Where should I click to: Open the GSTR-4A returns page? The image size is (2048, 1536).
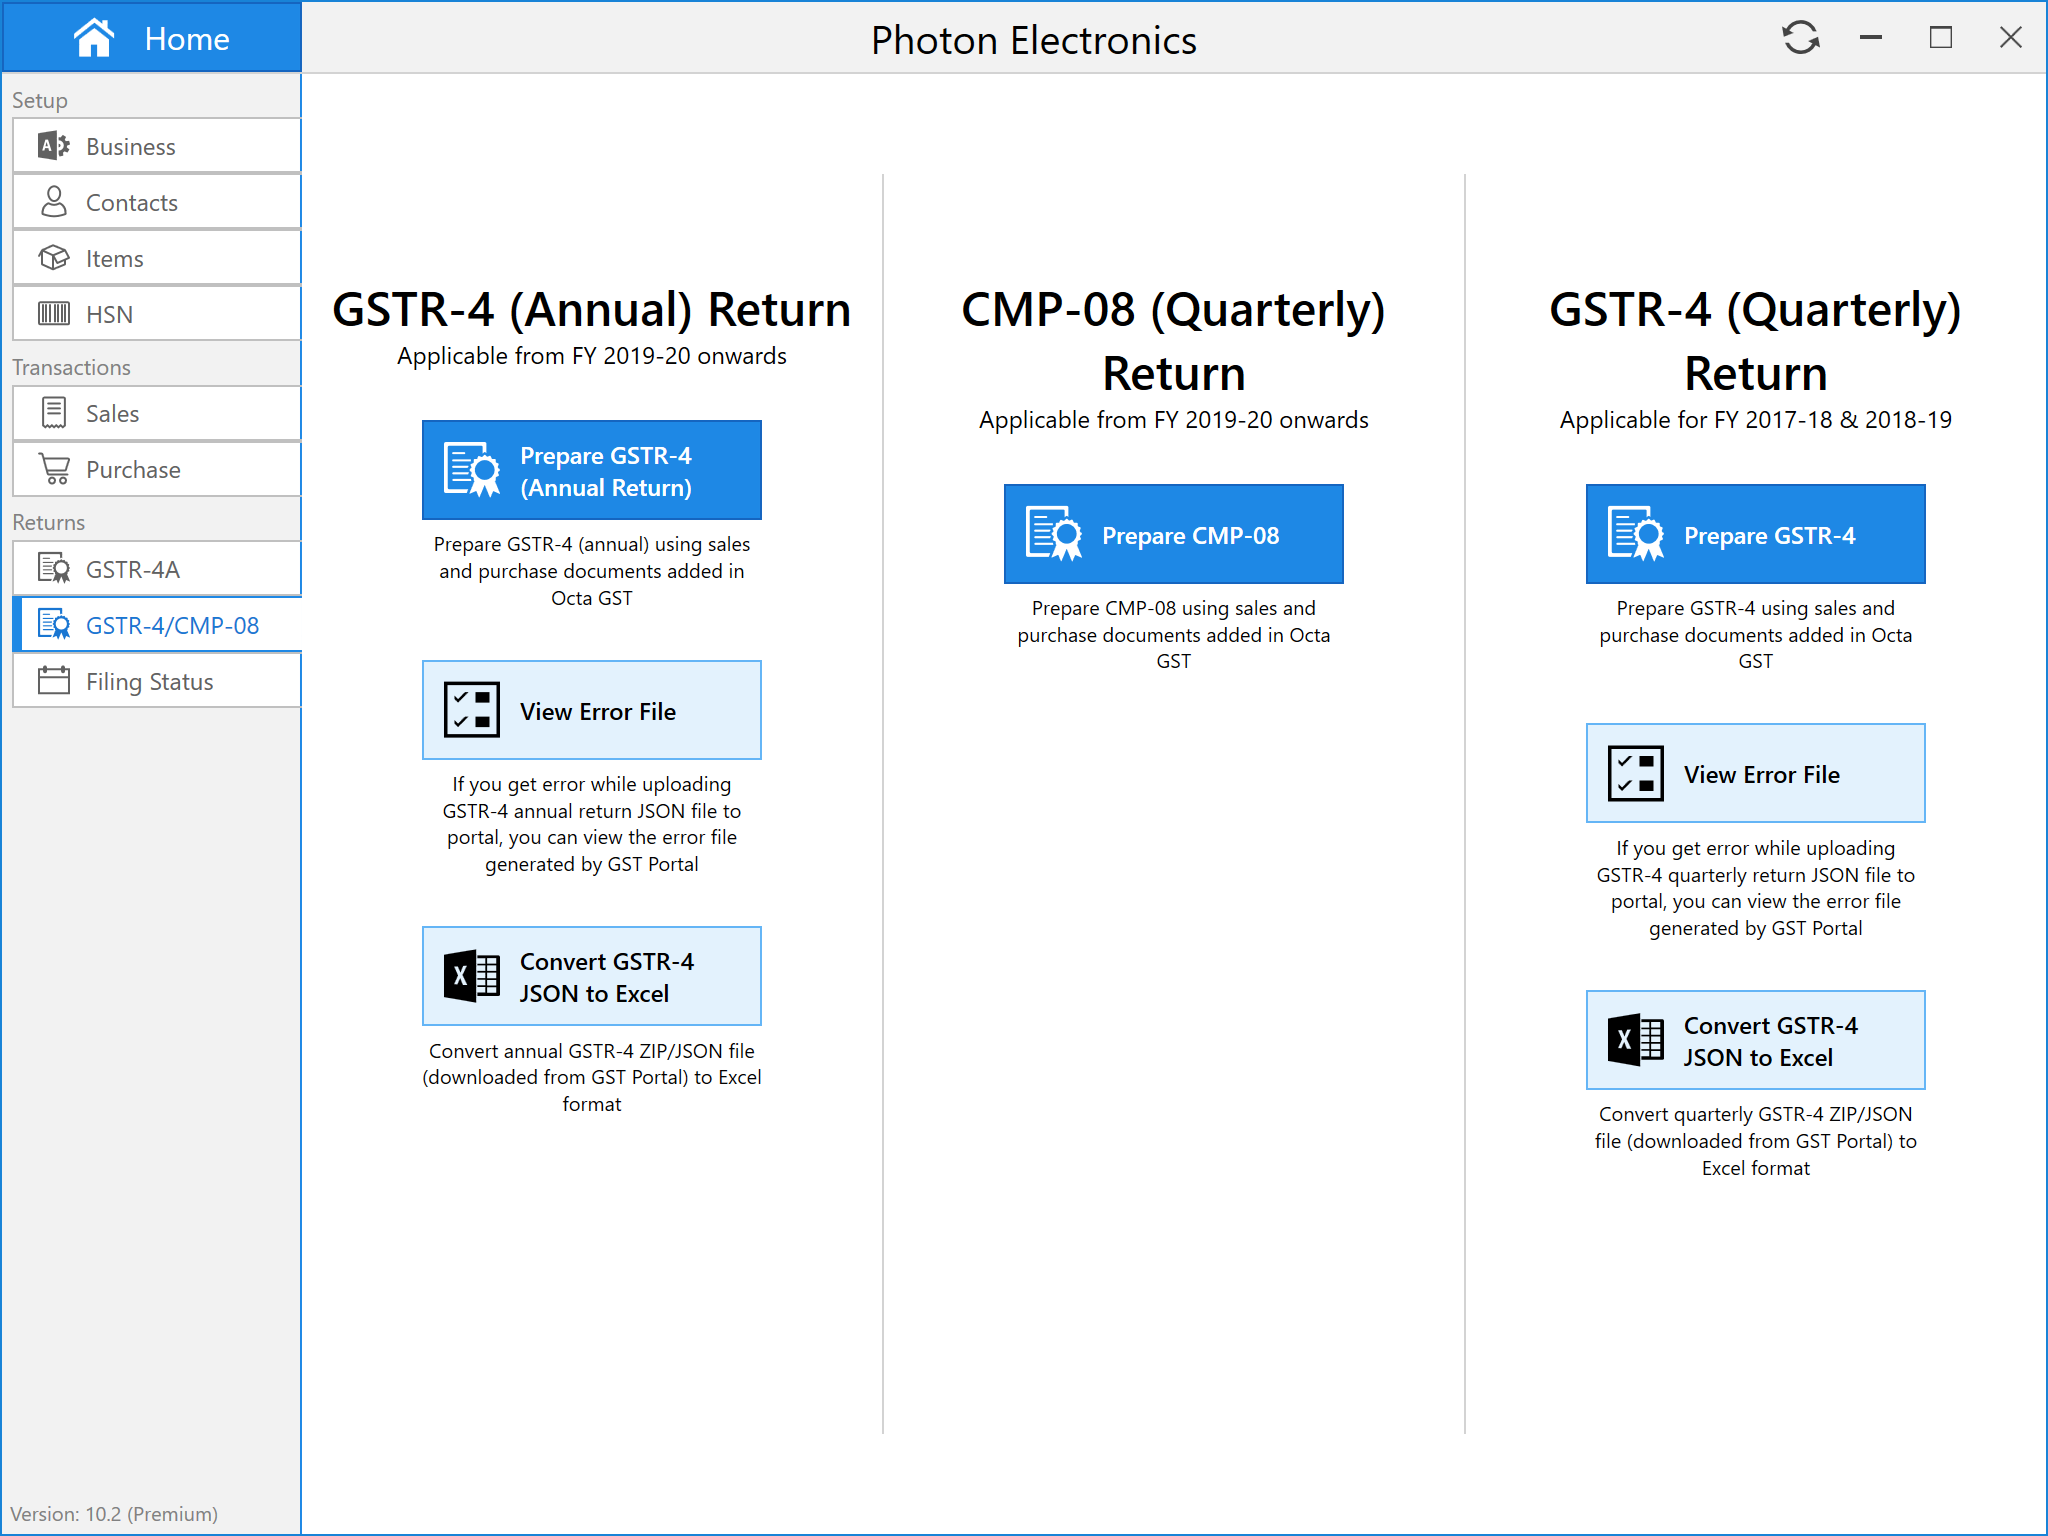(157, 569)
